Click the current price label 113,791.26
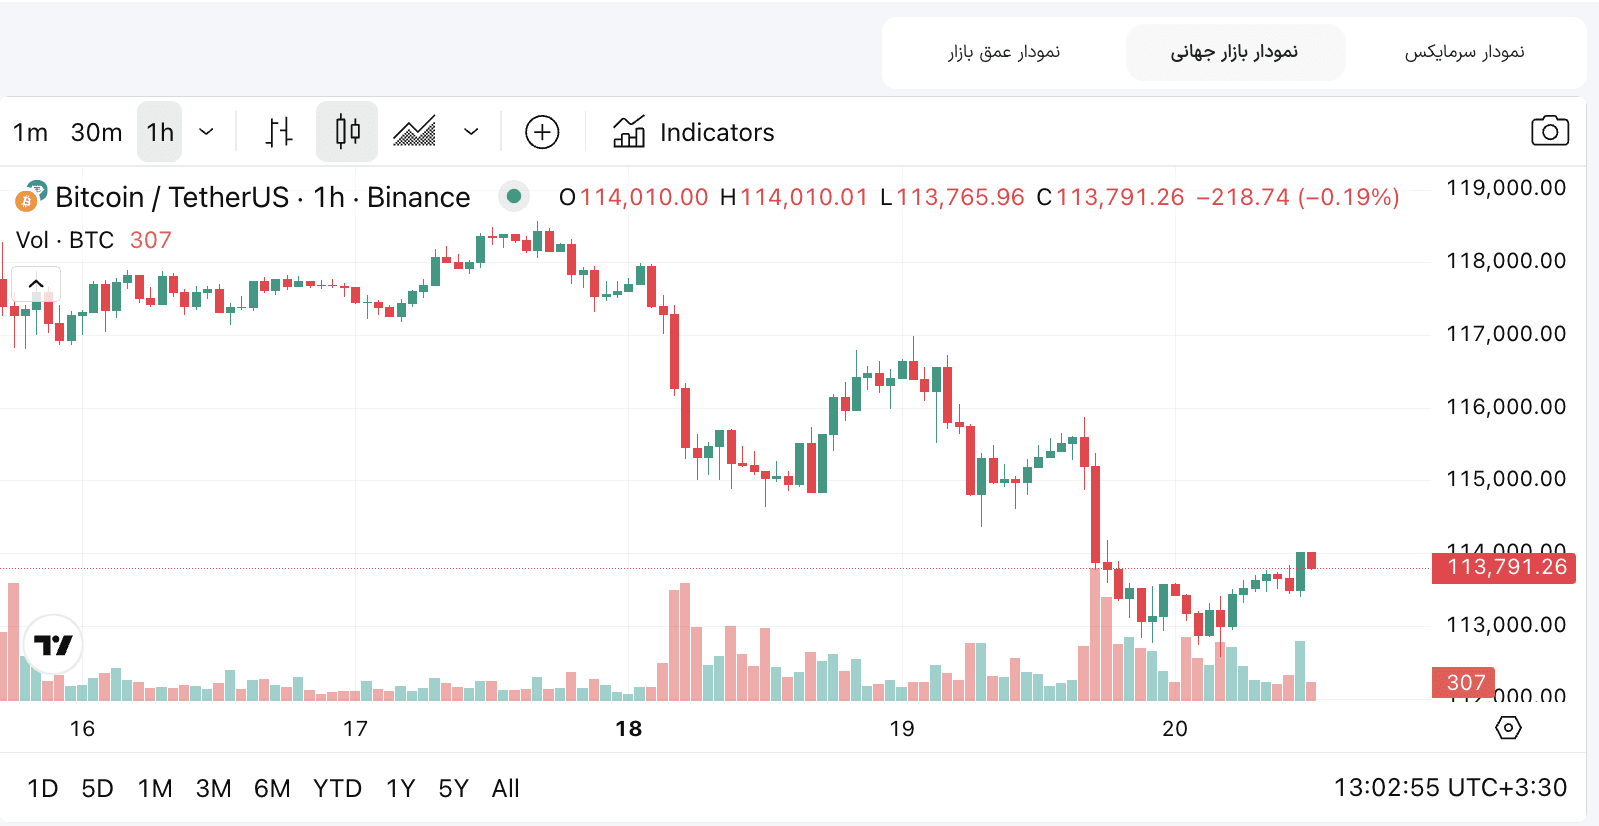 coord(1505,567)
